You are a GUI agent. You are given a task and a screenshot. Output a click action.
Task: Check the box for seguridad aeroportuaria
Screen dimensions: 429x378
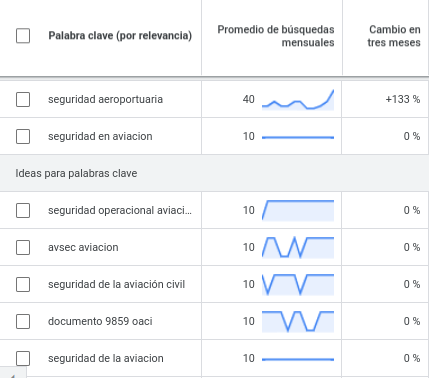(x=23, y=99)
